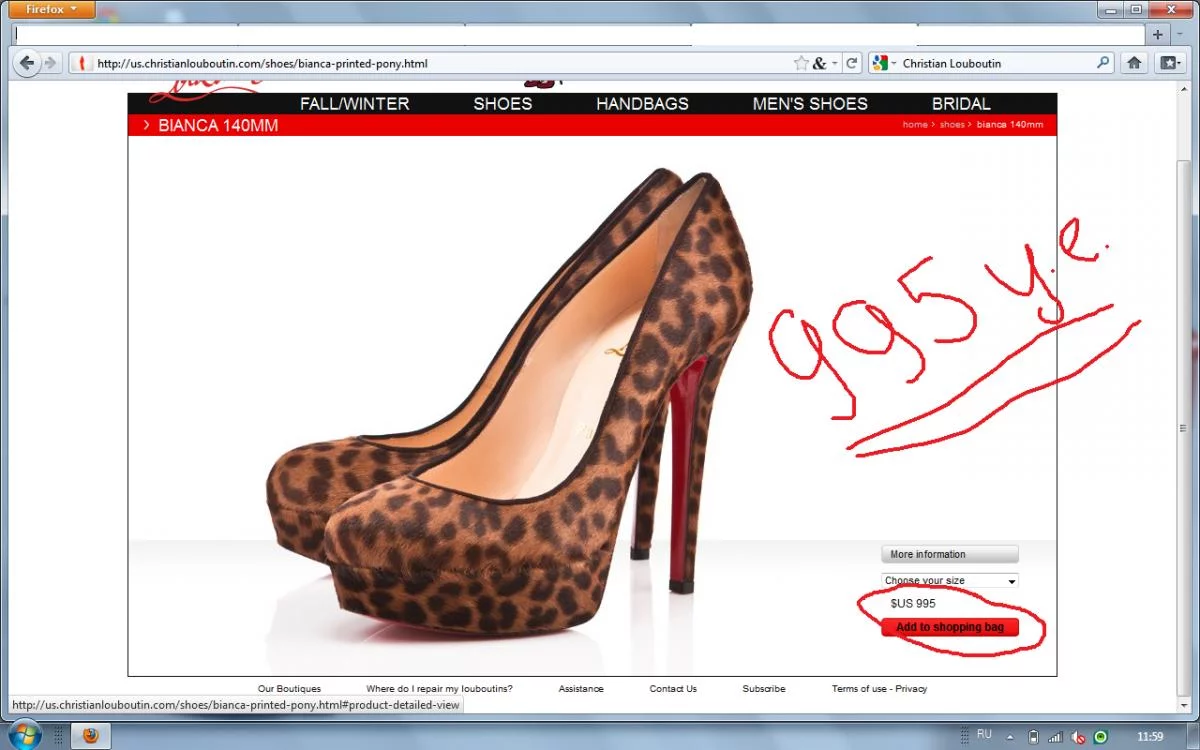Open Terms of use - Privacy link

pos(879,688)
